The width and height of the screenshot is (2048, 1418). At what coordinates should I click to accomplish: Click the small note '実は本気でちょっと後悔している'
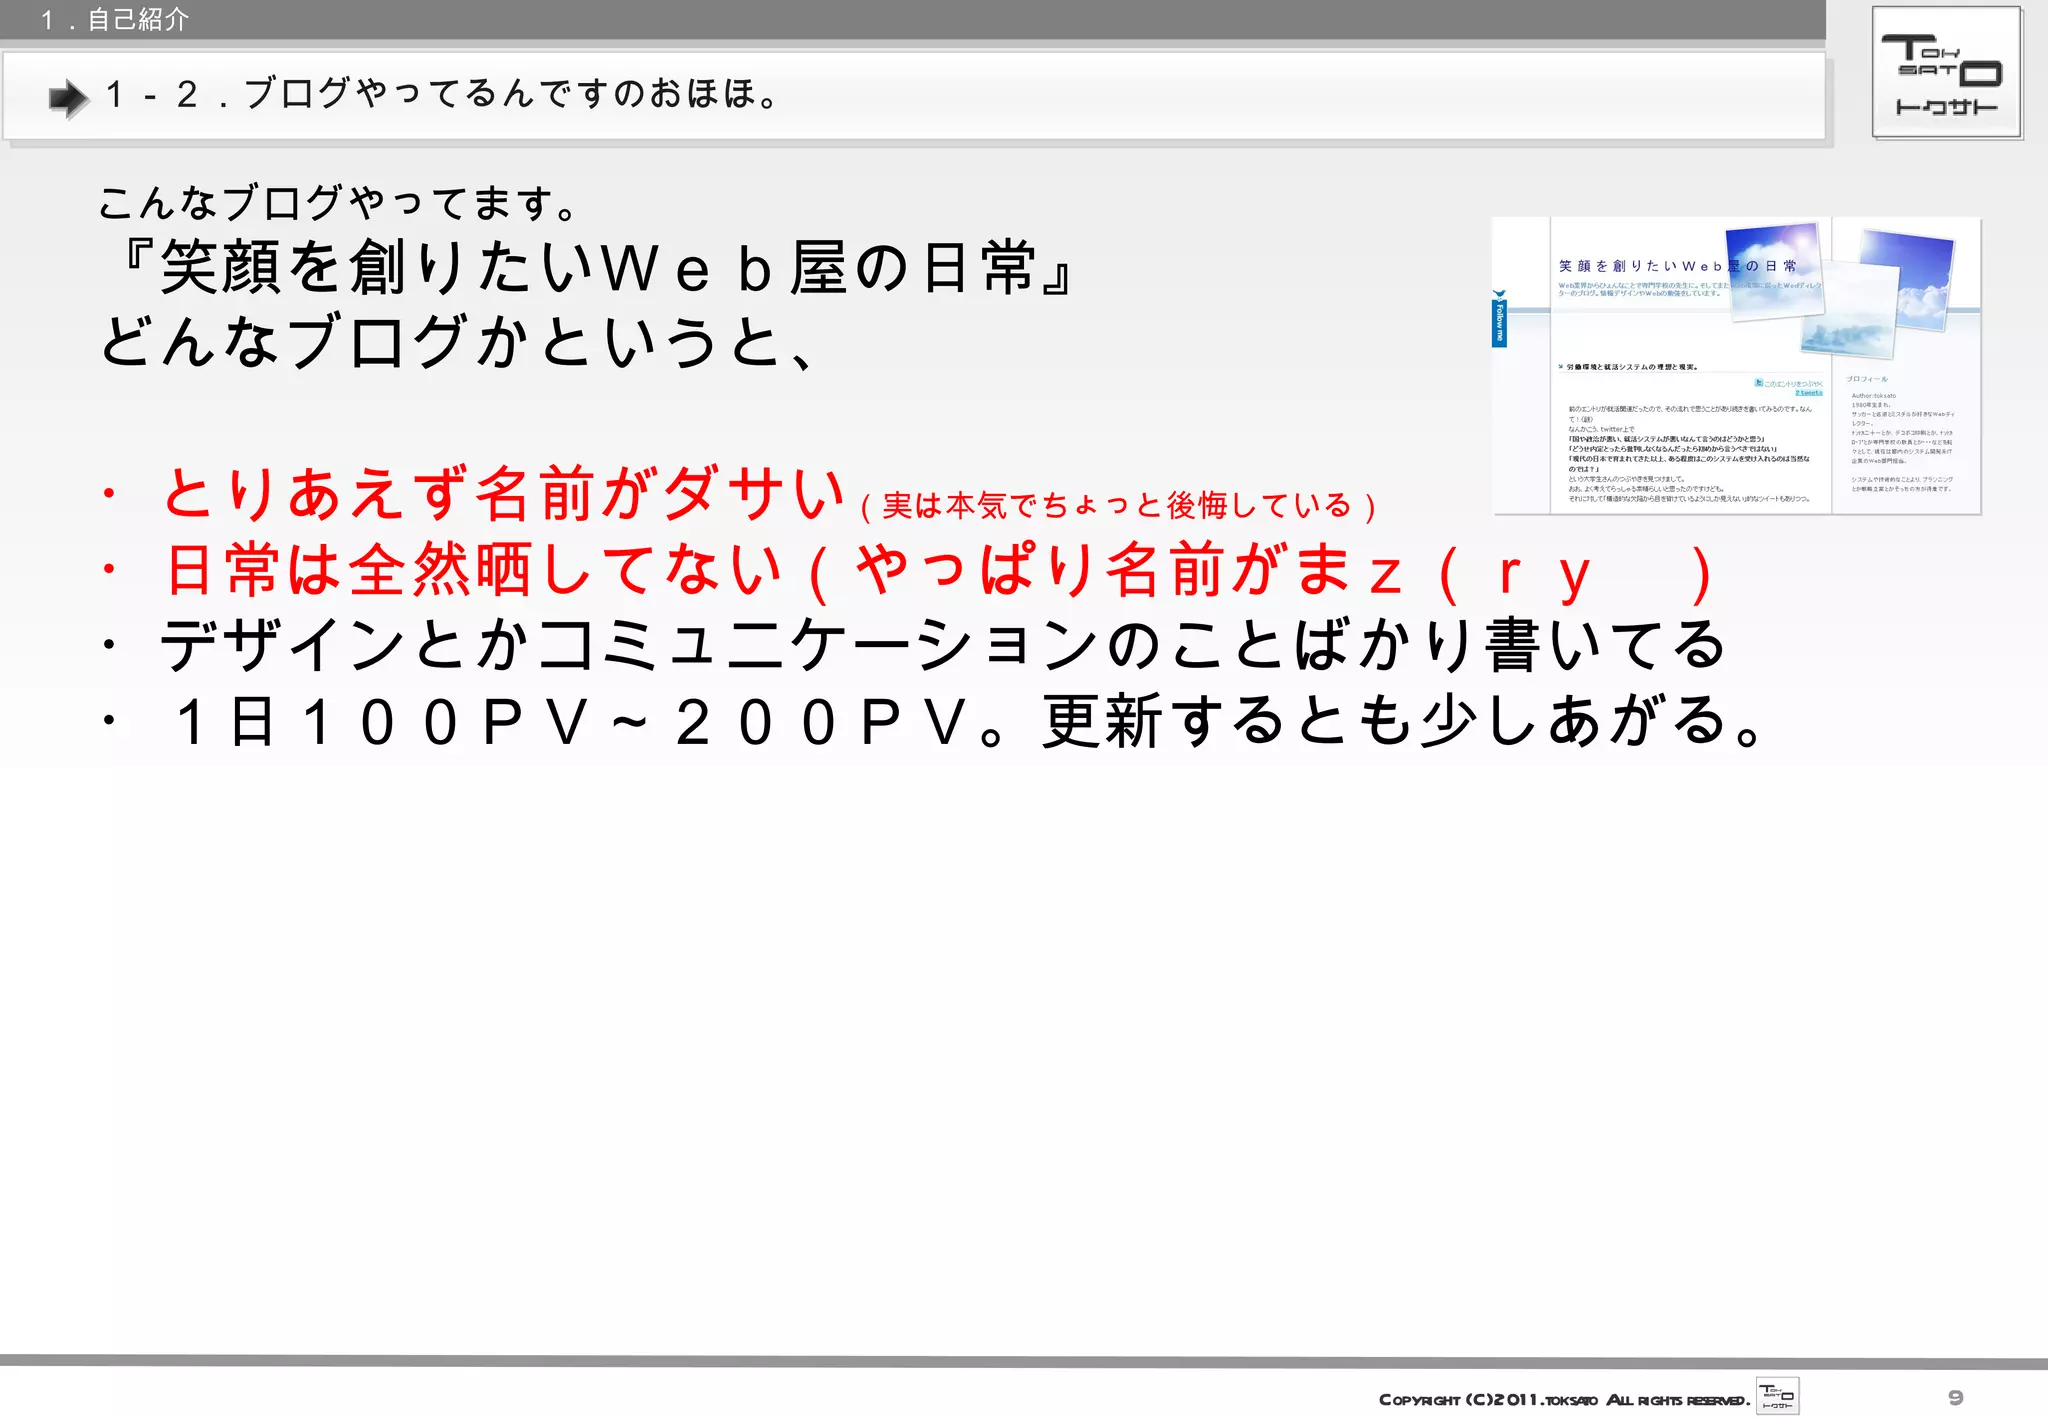click(1117, 506)
